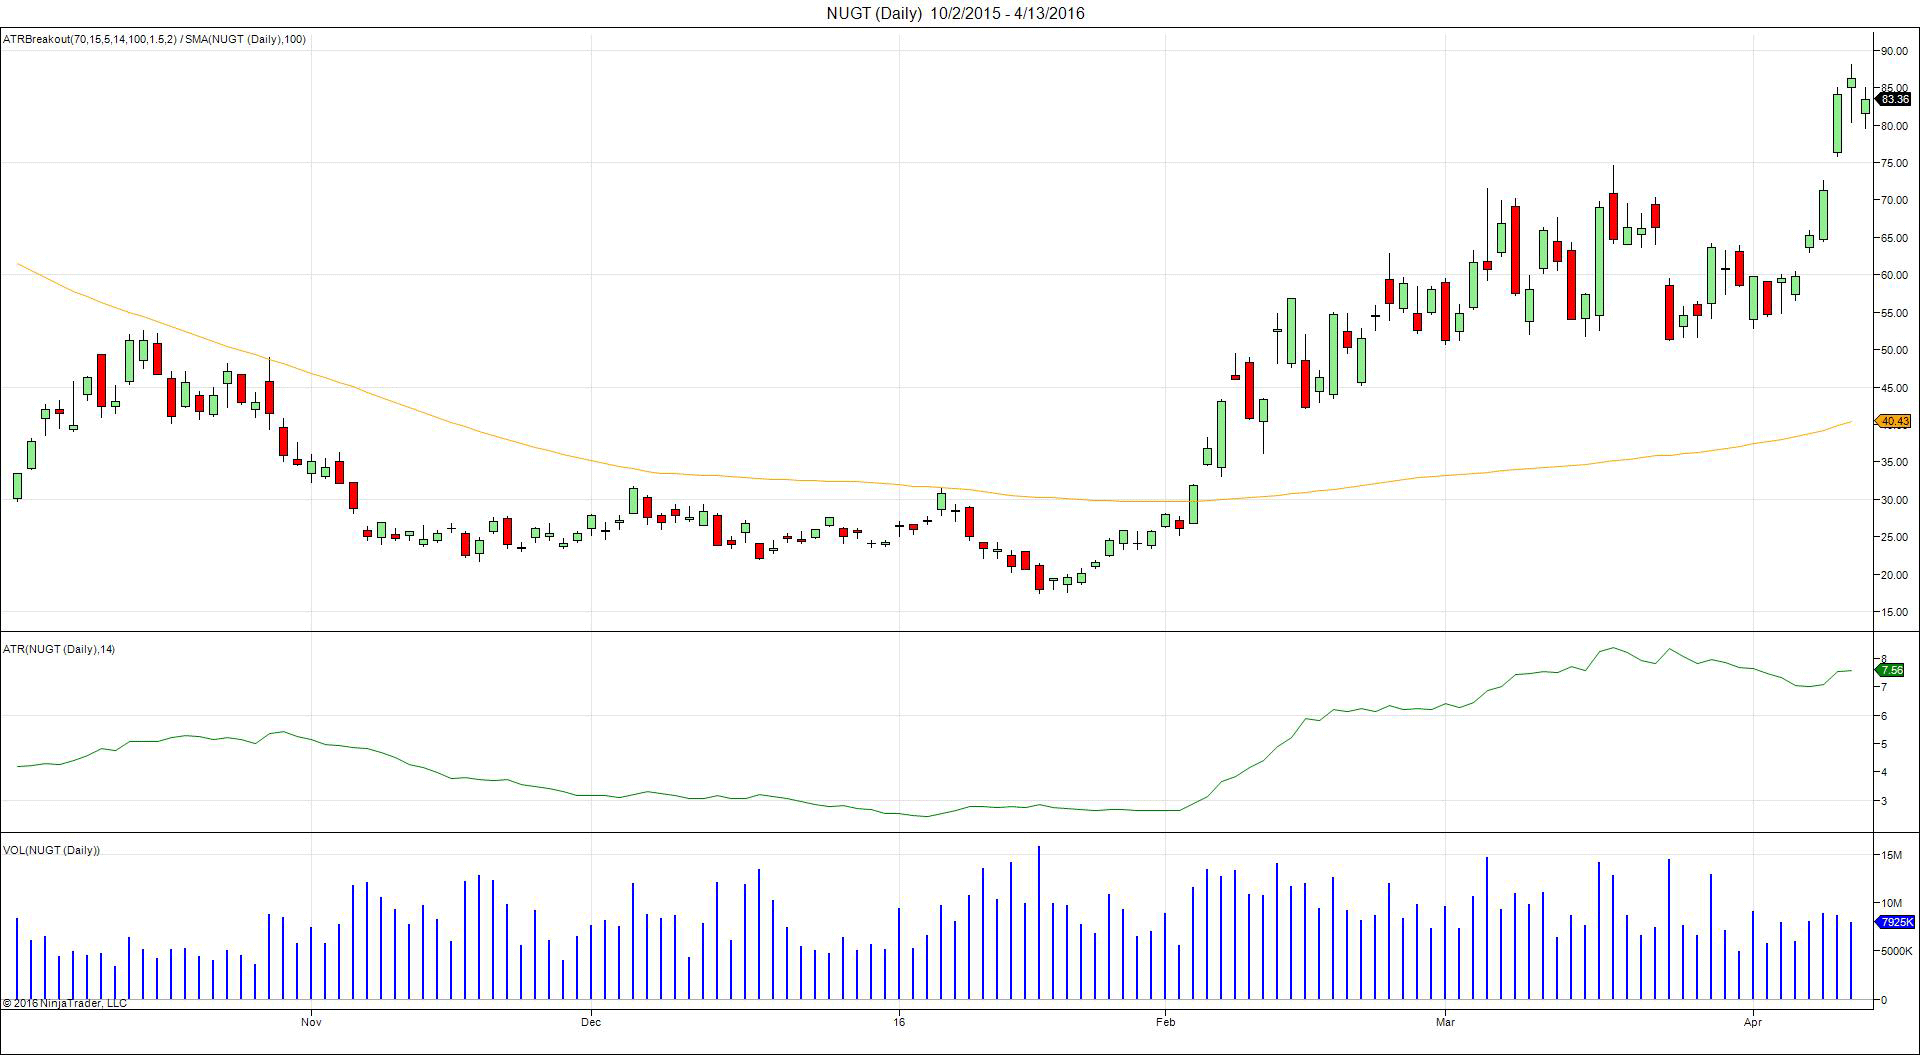Click the green 7.56 ATR value marker
1920x1055 pixels.
tap(1890, 670)
